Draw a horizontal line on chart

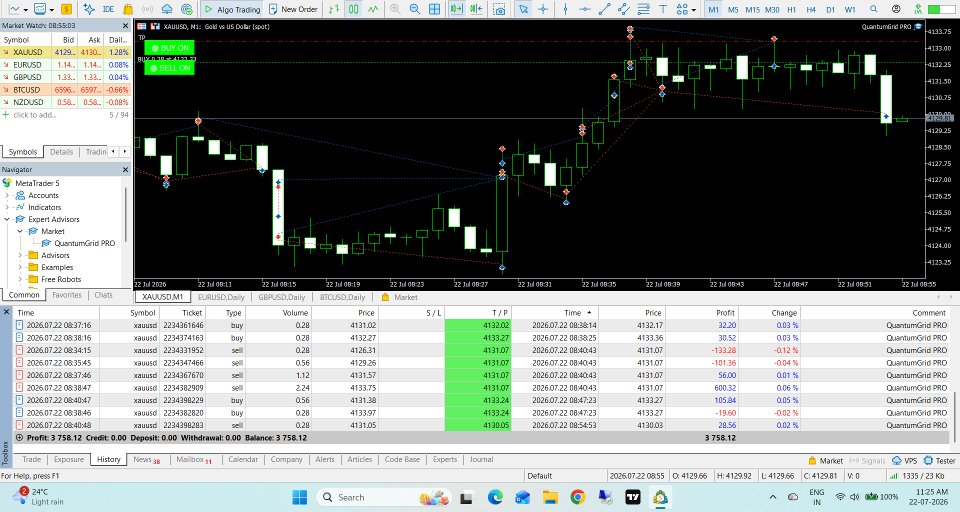(x=585, y=9)
